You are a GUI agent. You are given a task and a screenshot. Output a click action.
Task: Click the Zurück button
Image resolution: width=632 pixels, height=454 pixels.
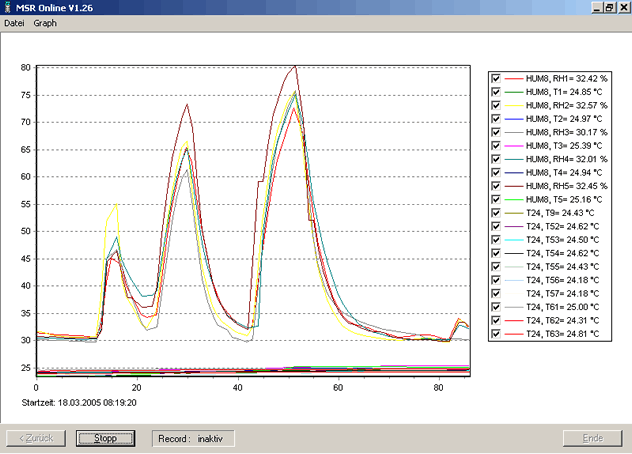click(x=36, y=438)
